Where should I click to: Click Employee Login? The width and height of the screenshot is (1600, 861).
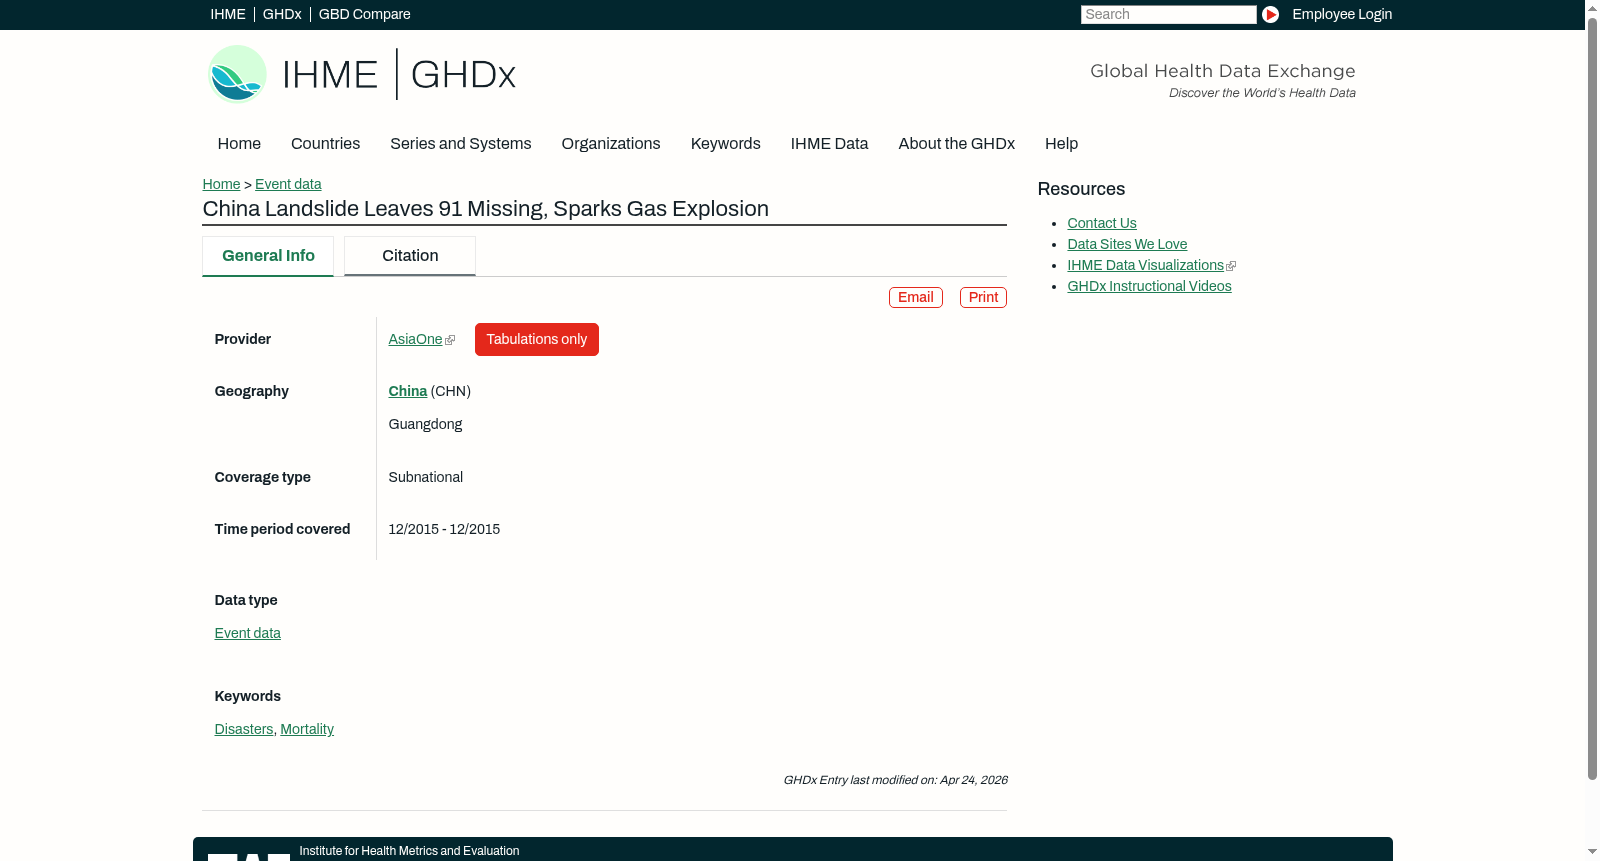1342,14
